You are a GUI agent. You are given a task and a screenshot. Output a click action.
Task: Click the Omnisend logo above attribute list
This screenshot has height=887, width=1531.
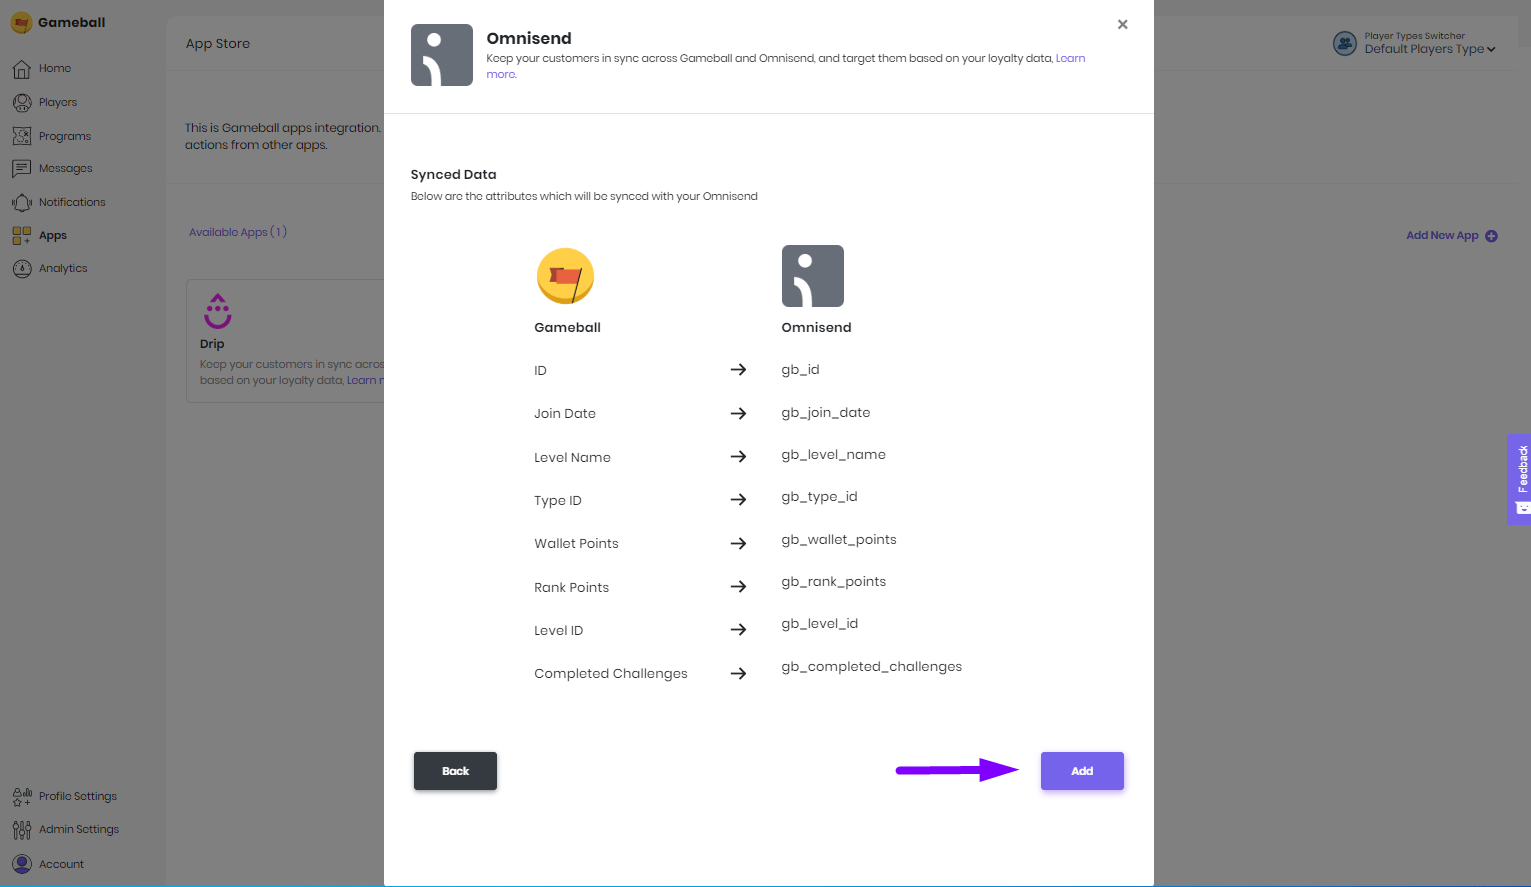coord(813,276)
